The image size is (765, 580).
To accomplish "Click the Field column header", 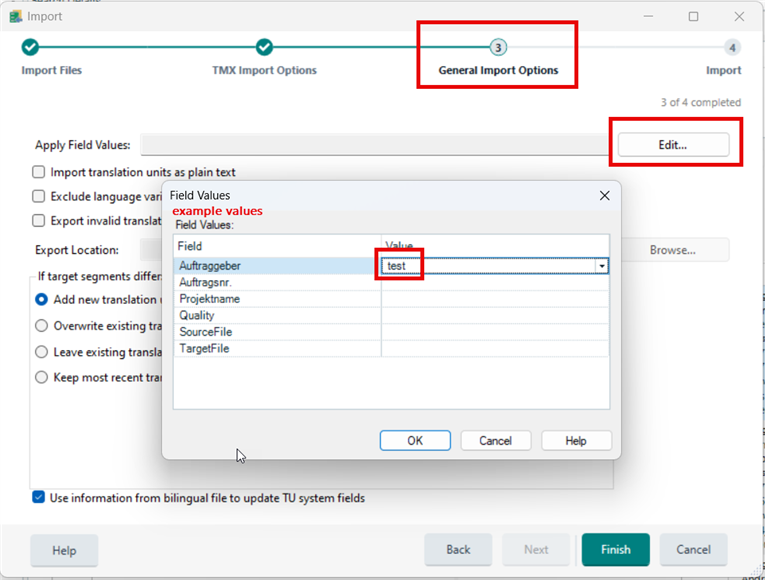I will 277,246.
